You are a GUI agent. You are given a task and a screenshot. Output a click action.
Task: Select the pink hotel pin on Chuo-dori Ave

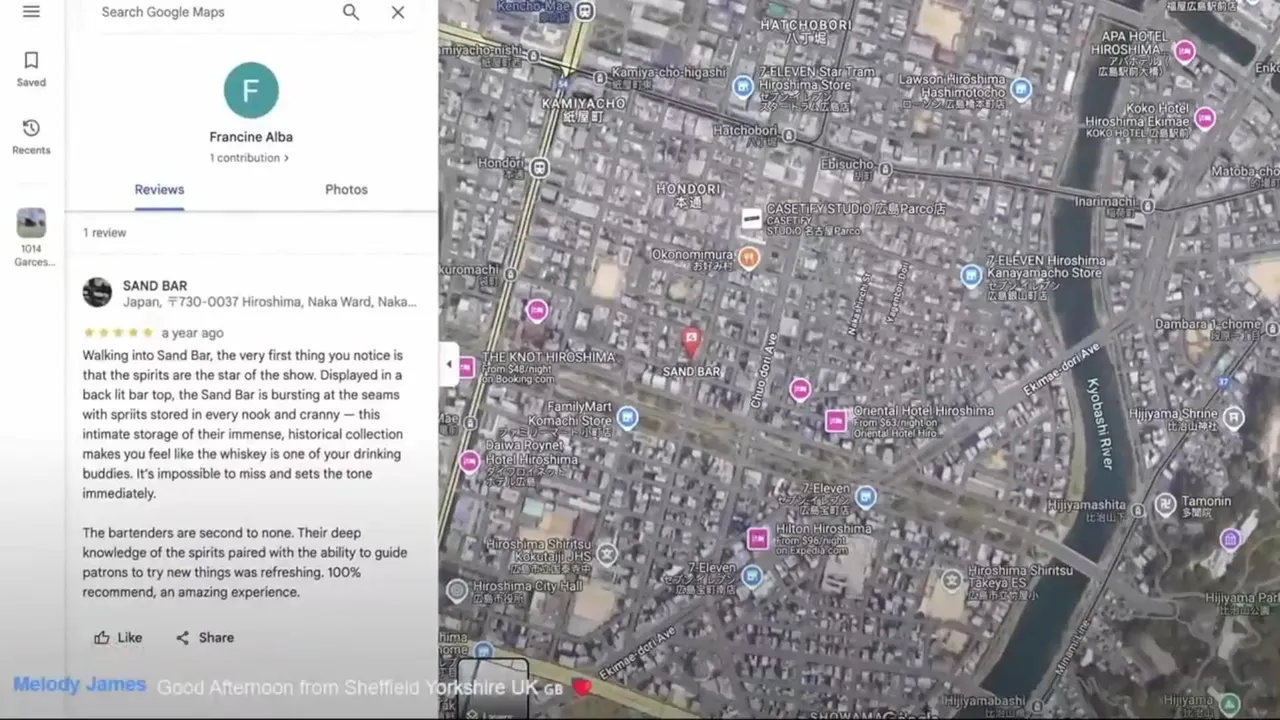800,389
